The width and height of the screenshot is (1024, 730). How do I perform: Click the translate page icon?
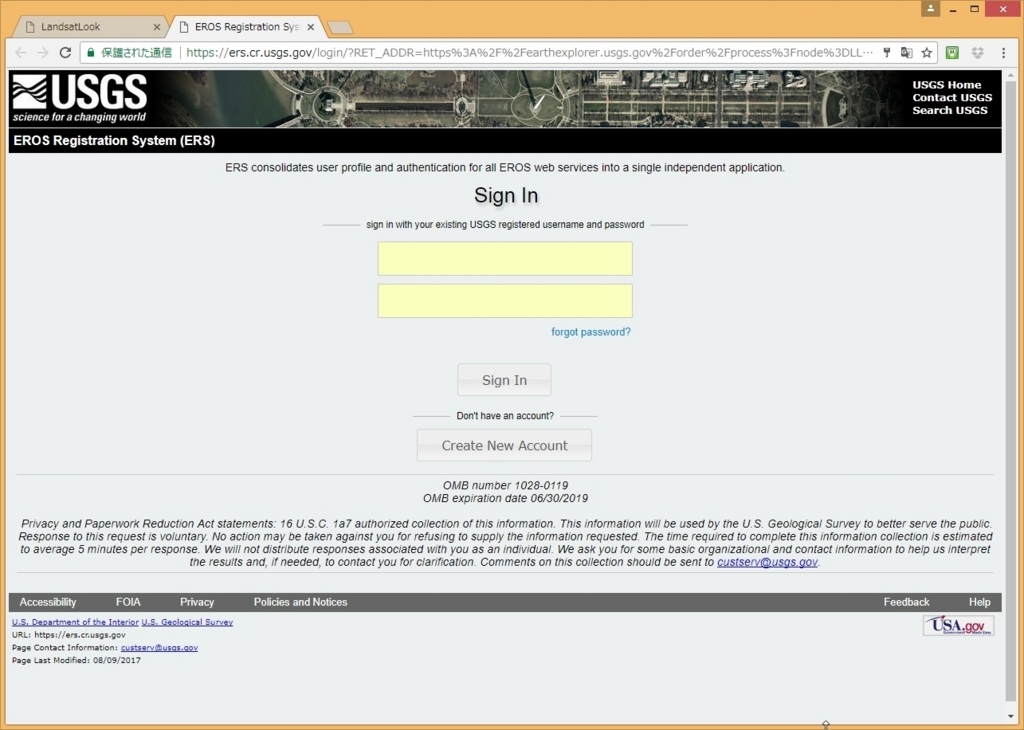point(906,53)
